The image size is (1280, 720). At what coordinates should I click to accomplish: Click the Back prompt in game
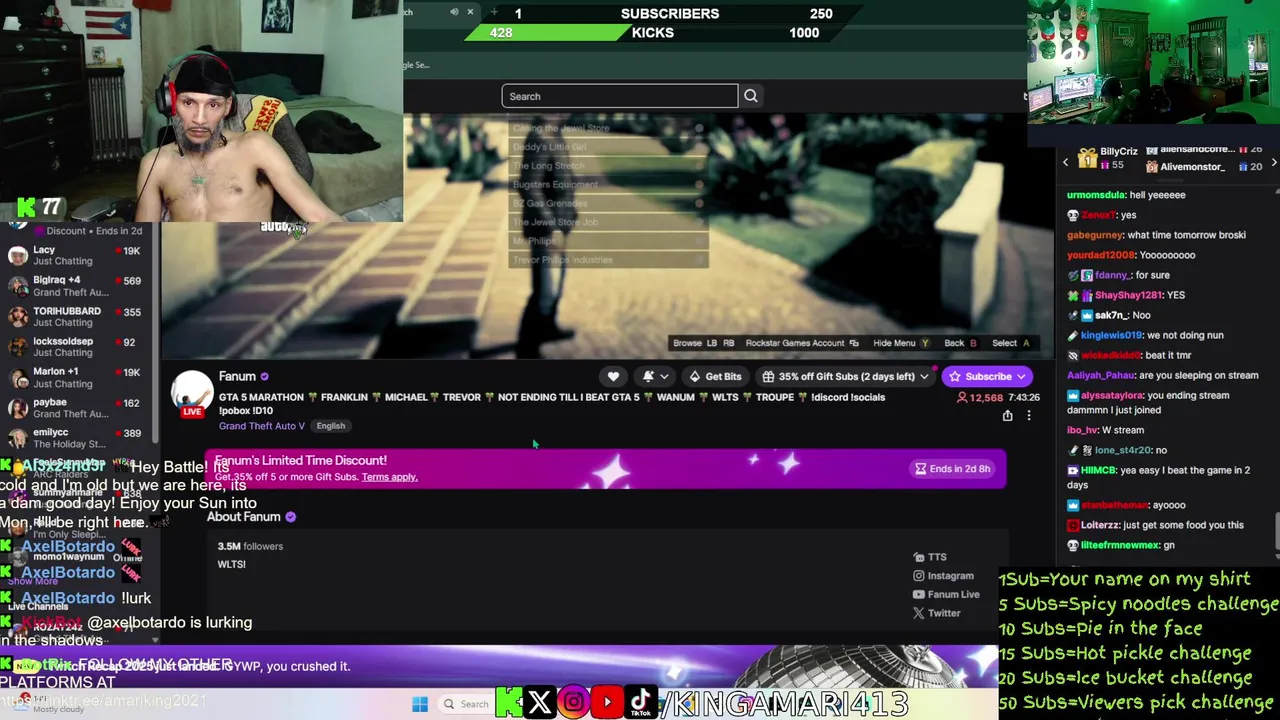[960, 343]
